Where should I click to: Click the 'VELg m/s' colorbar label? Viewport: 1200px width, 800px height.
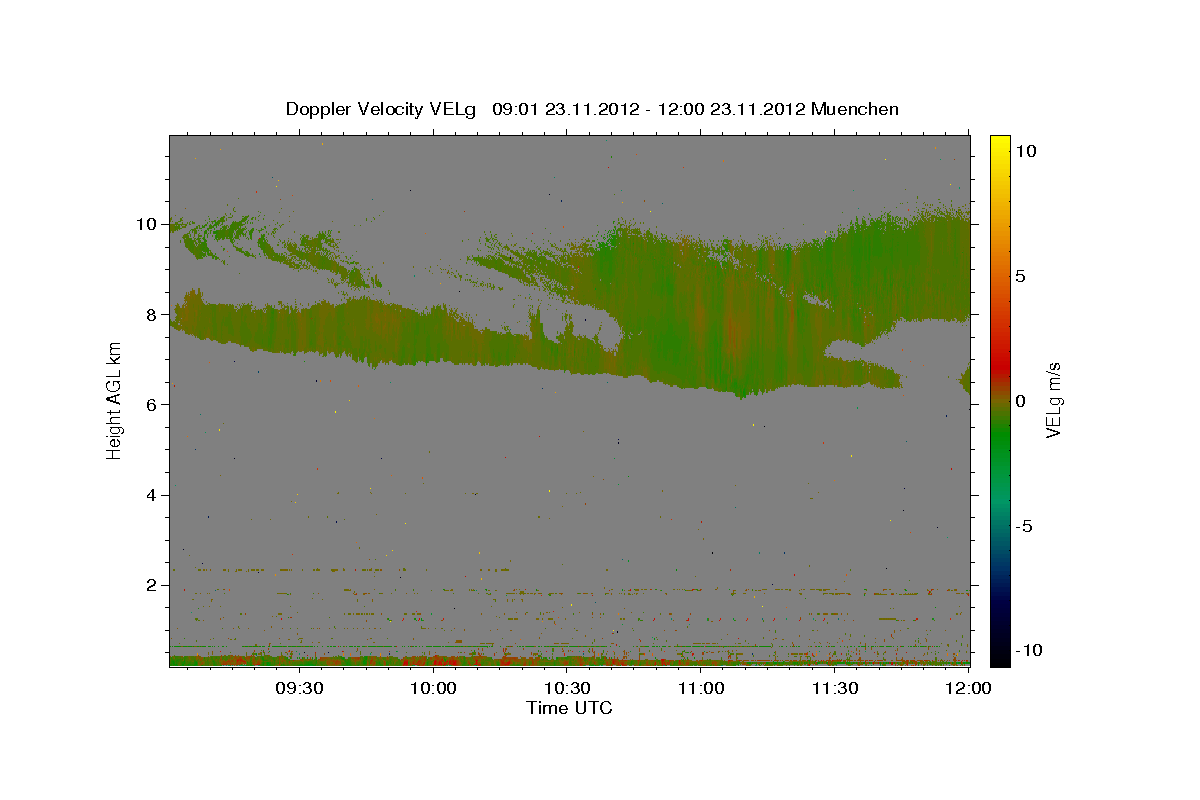click(x=1054, y=400)
